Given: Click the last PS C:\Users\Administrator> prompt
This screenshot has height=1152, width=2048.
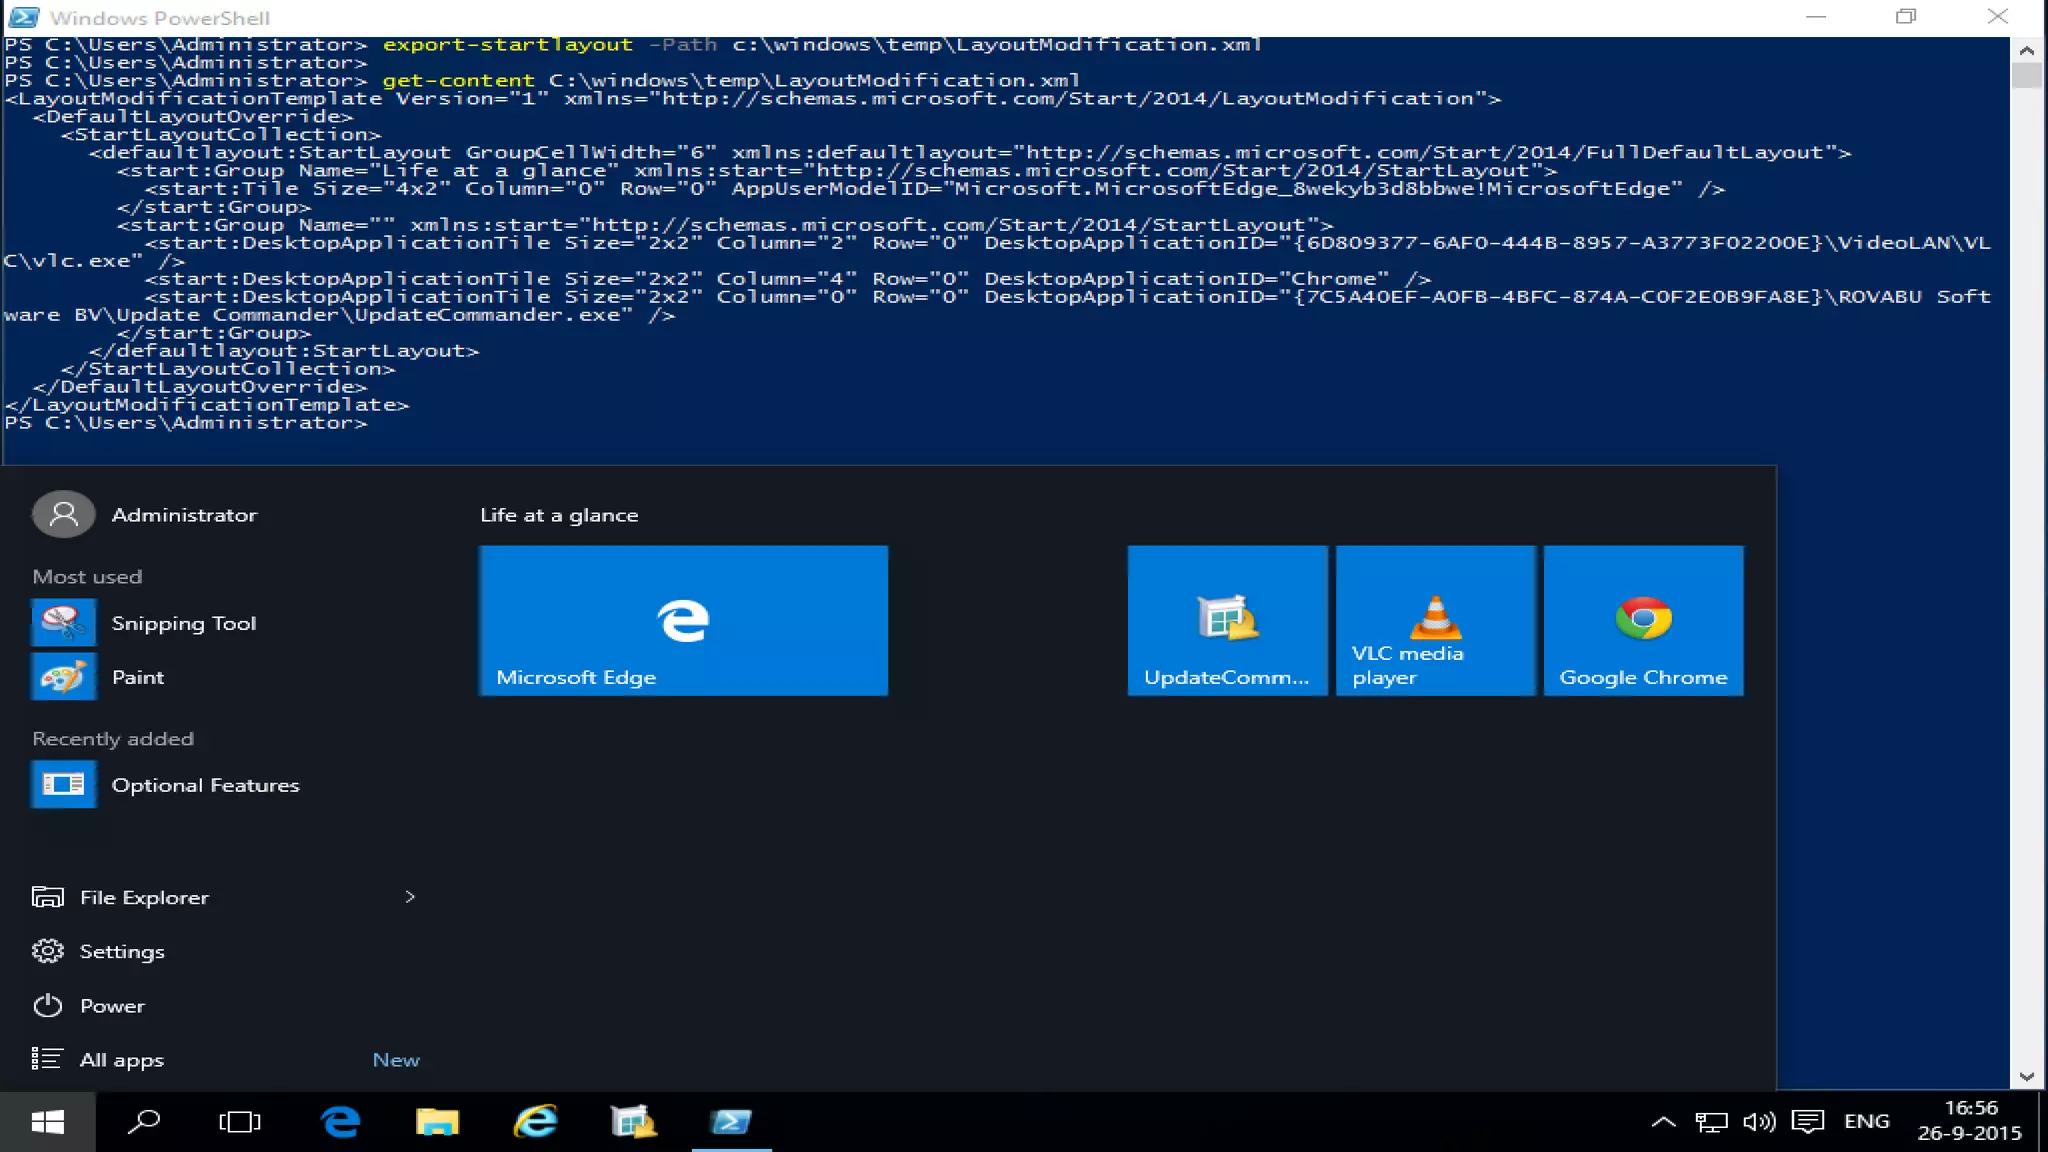Looking at the screenshot, I should (185, 423).
